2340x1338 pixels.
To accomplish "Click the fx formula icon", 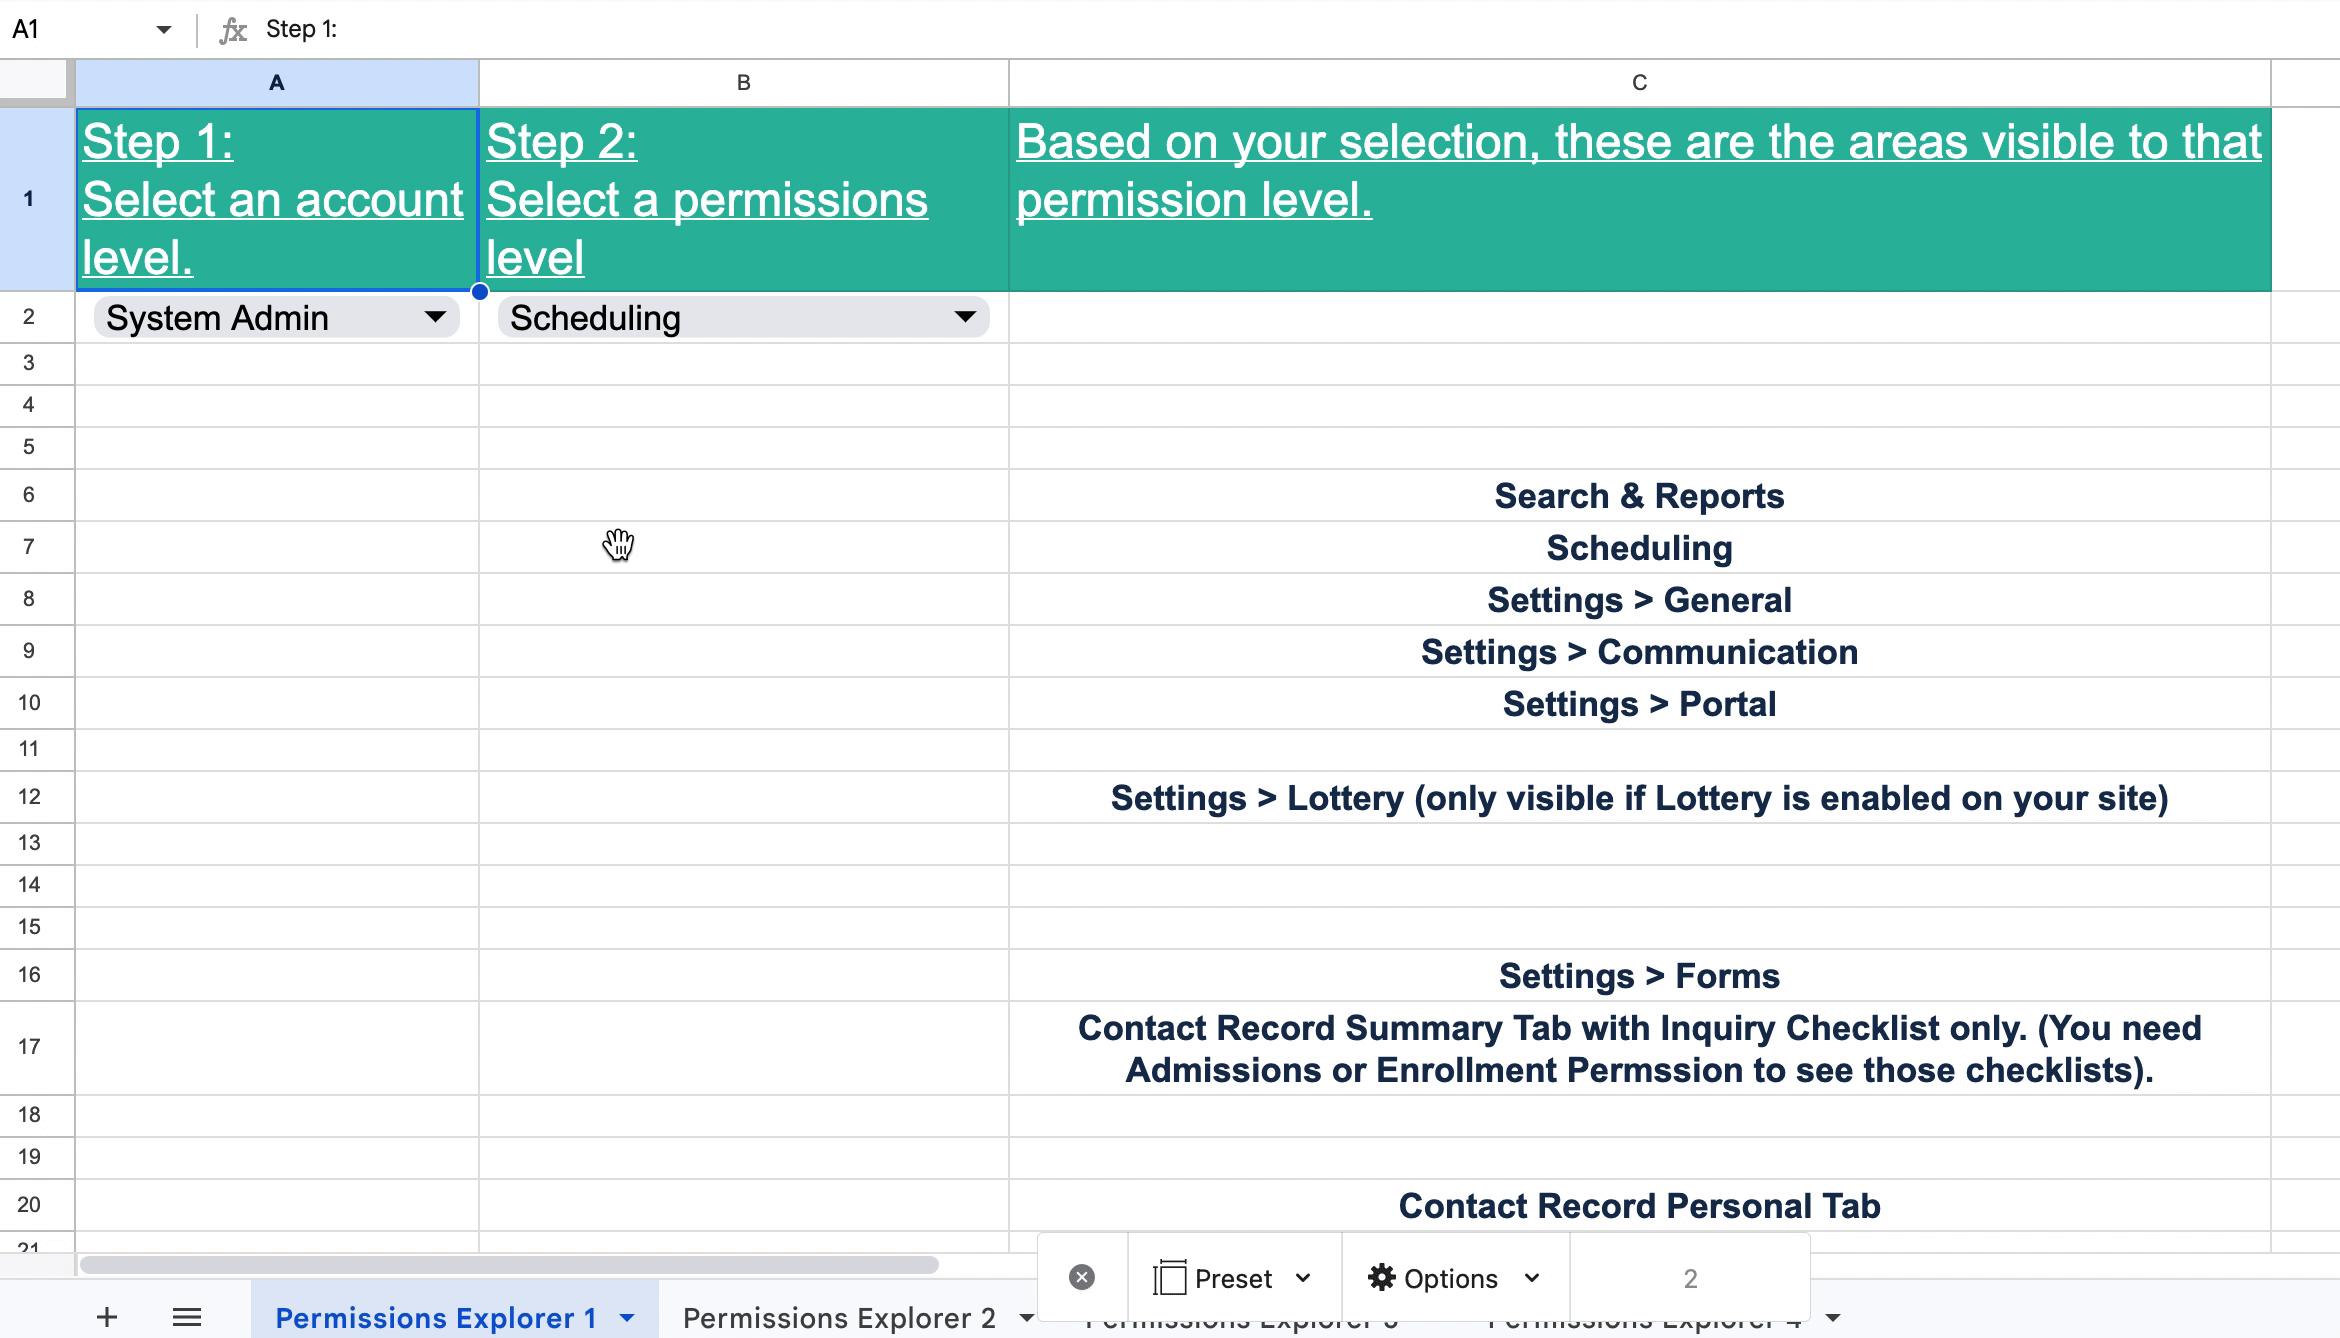I will click(233, 30).
